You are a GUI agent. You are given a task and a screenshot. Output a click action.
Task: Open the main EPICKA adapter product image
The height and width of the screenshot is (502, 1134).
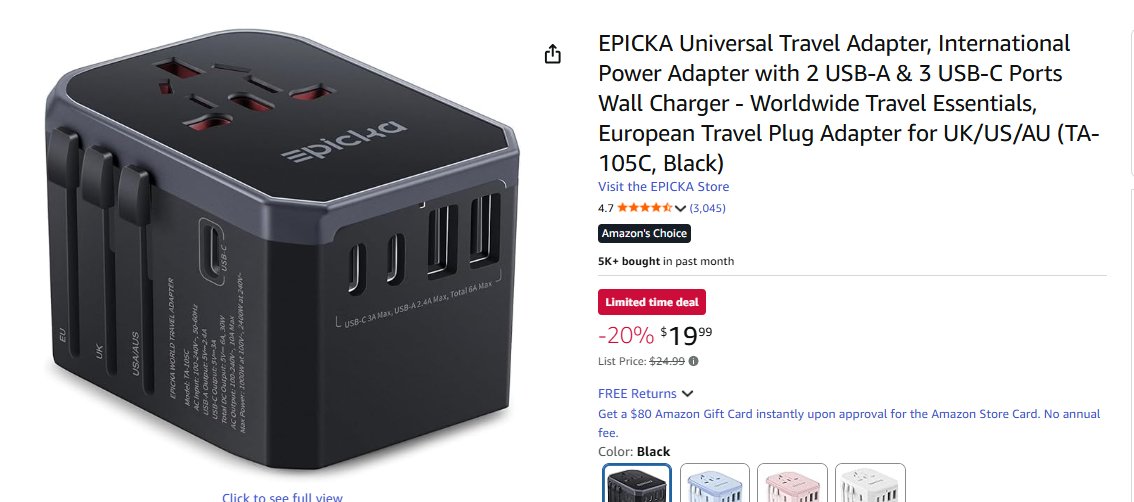click(283, 250)
